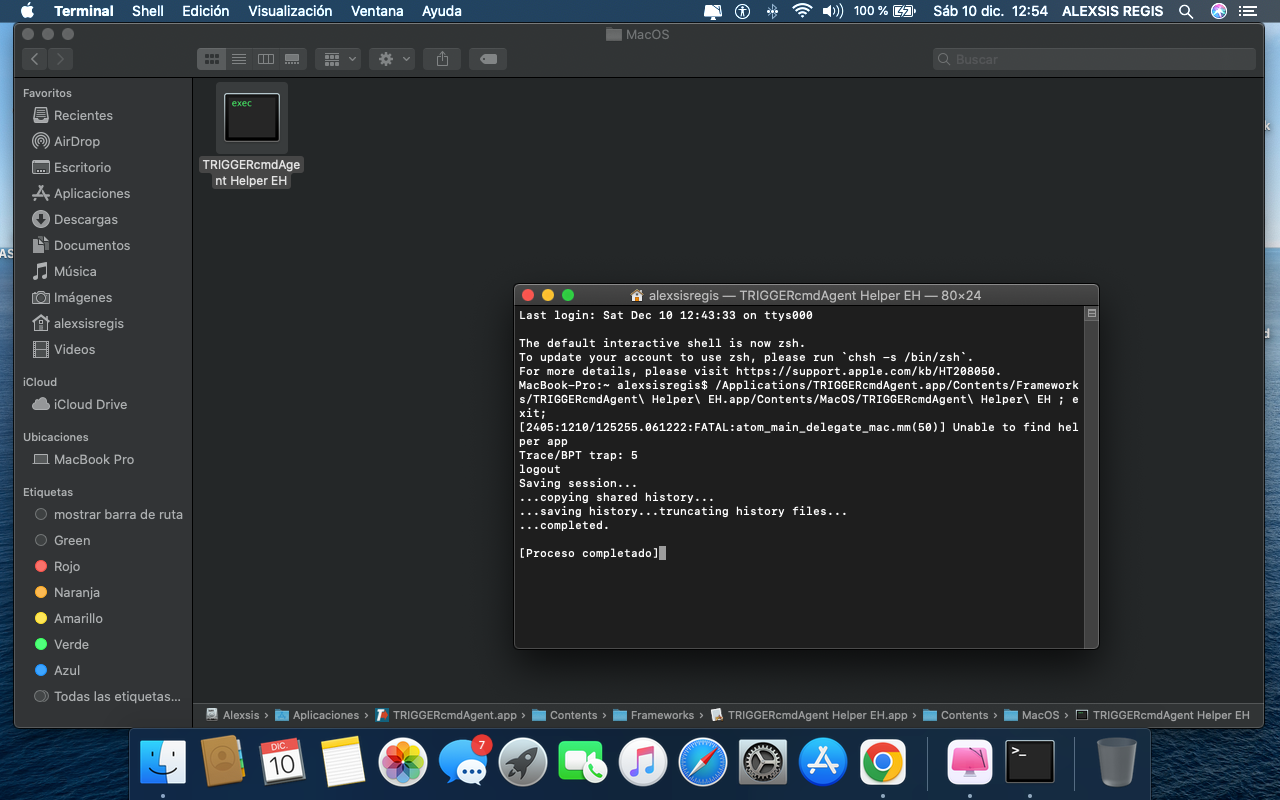Open the Apple menu
This screenshot has height=800, width=1280.
coord(27,11)
